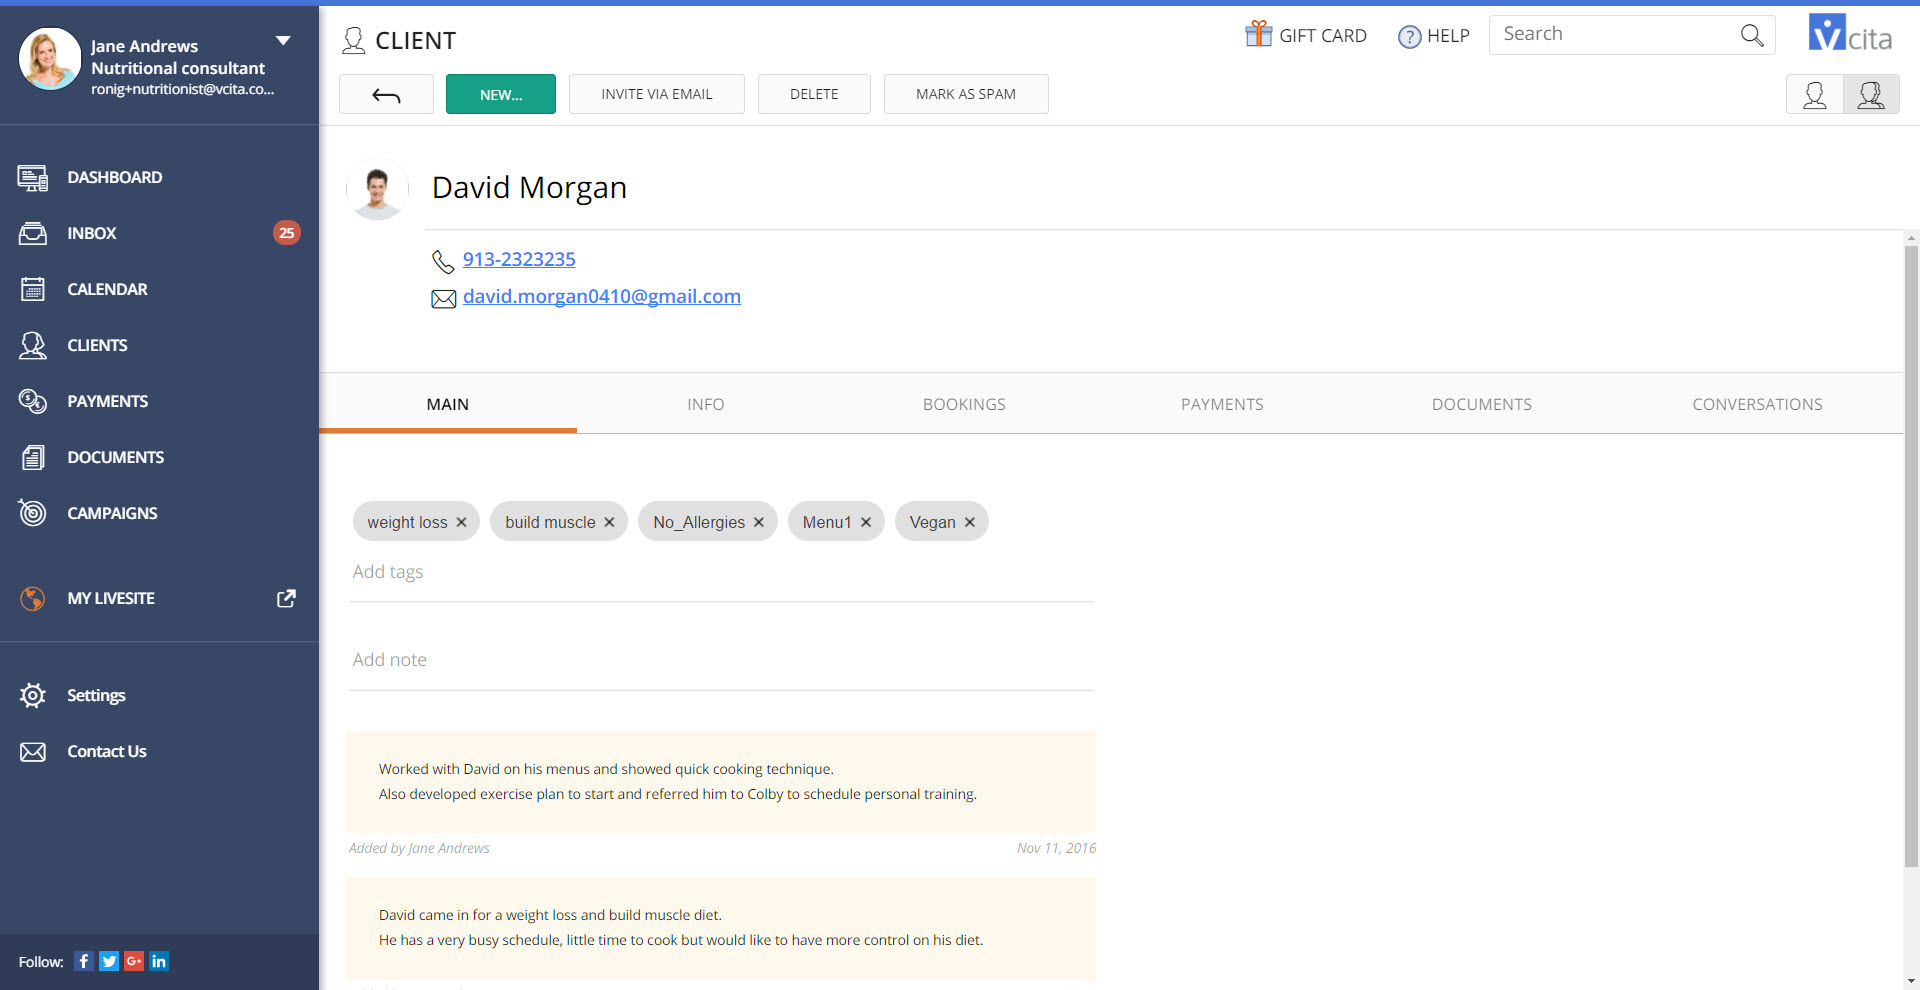Show previous client icon button

(1814, 95)
